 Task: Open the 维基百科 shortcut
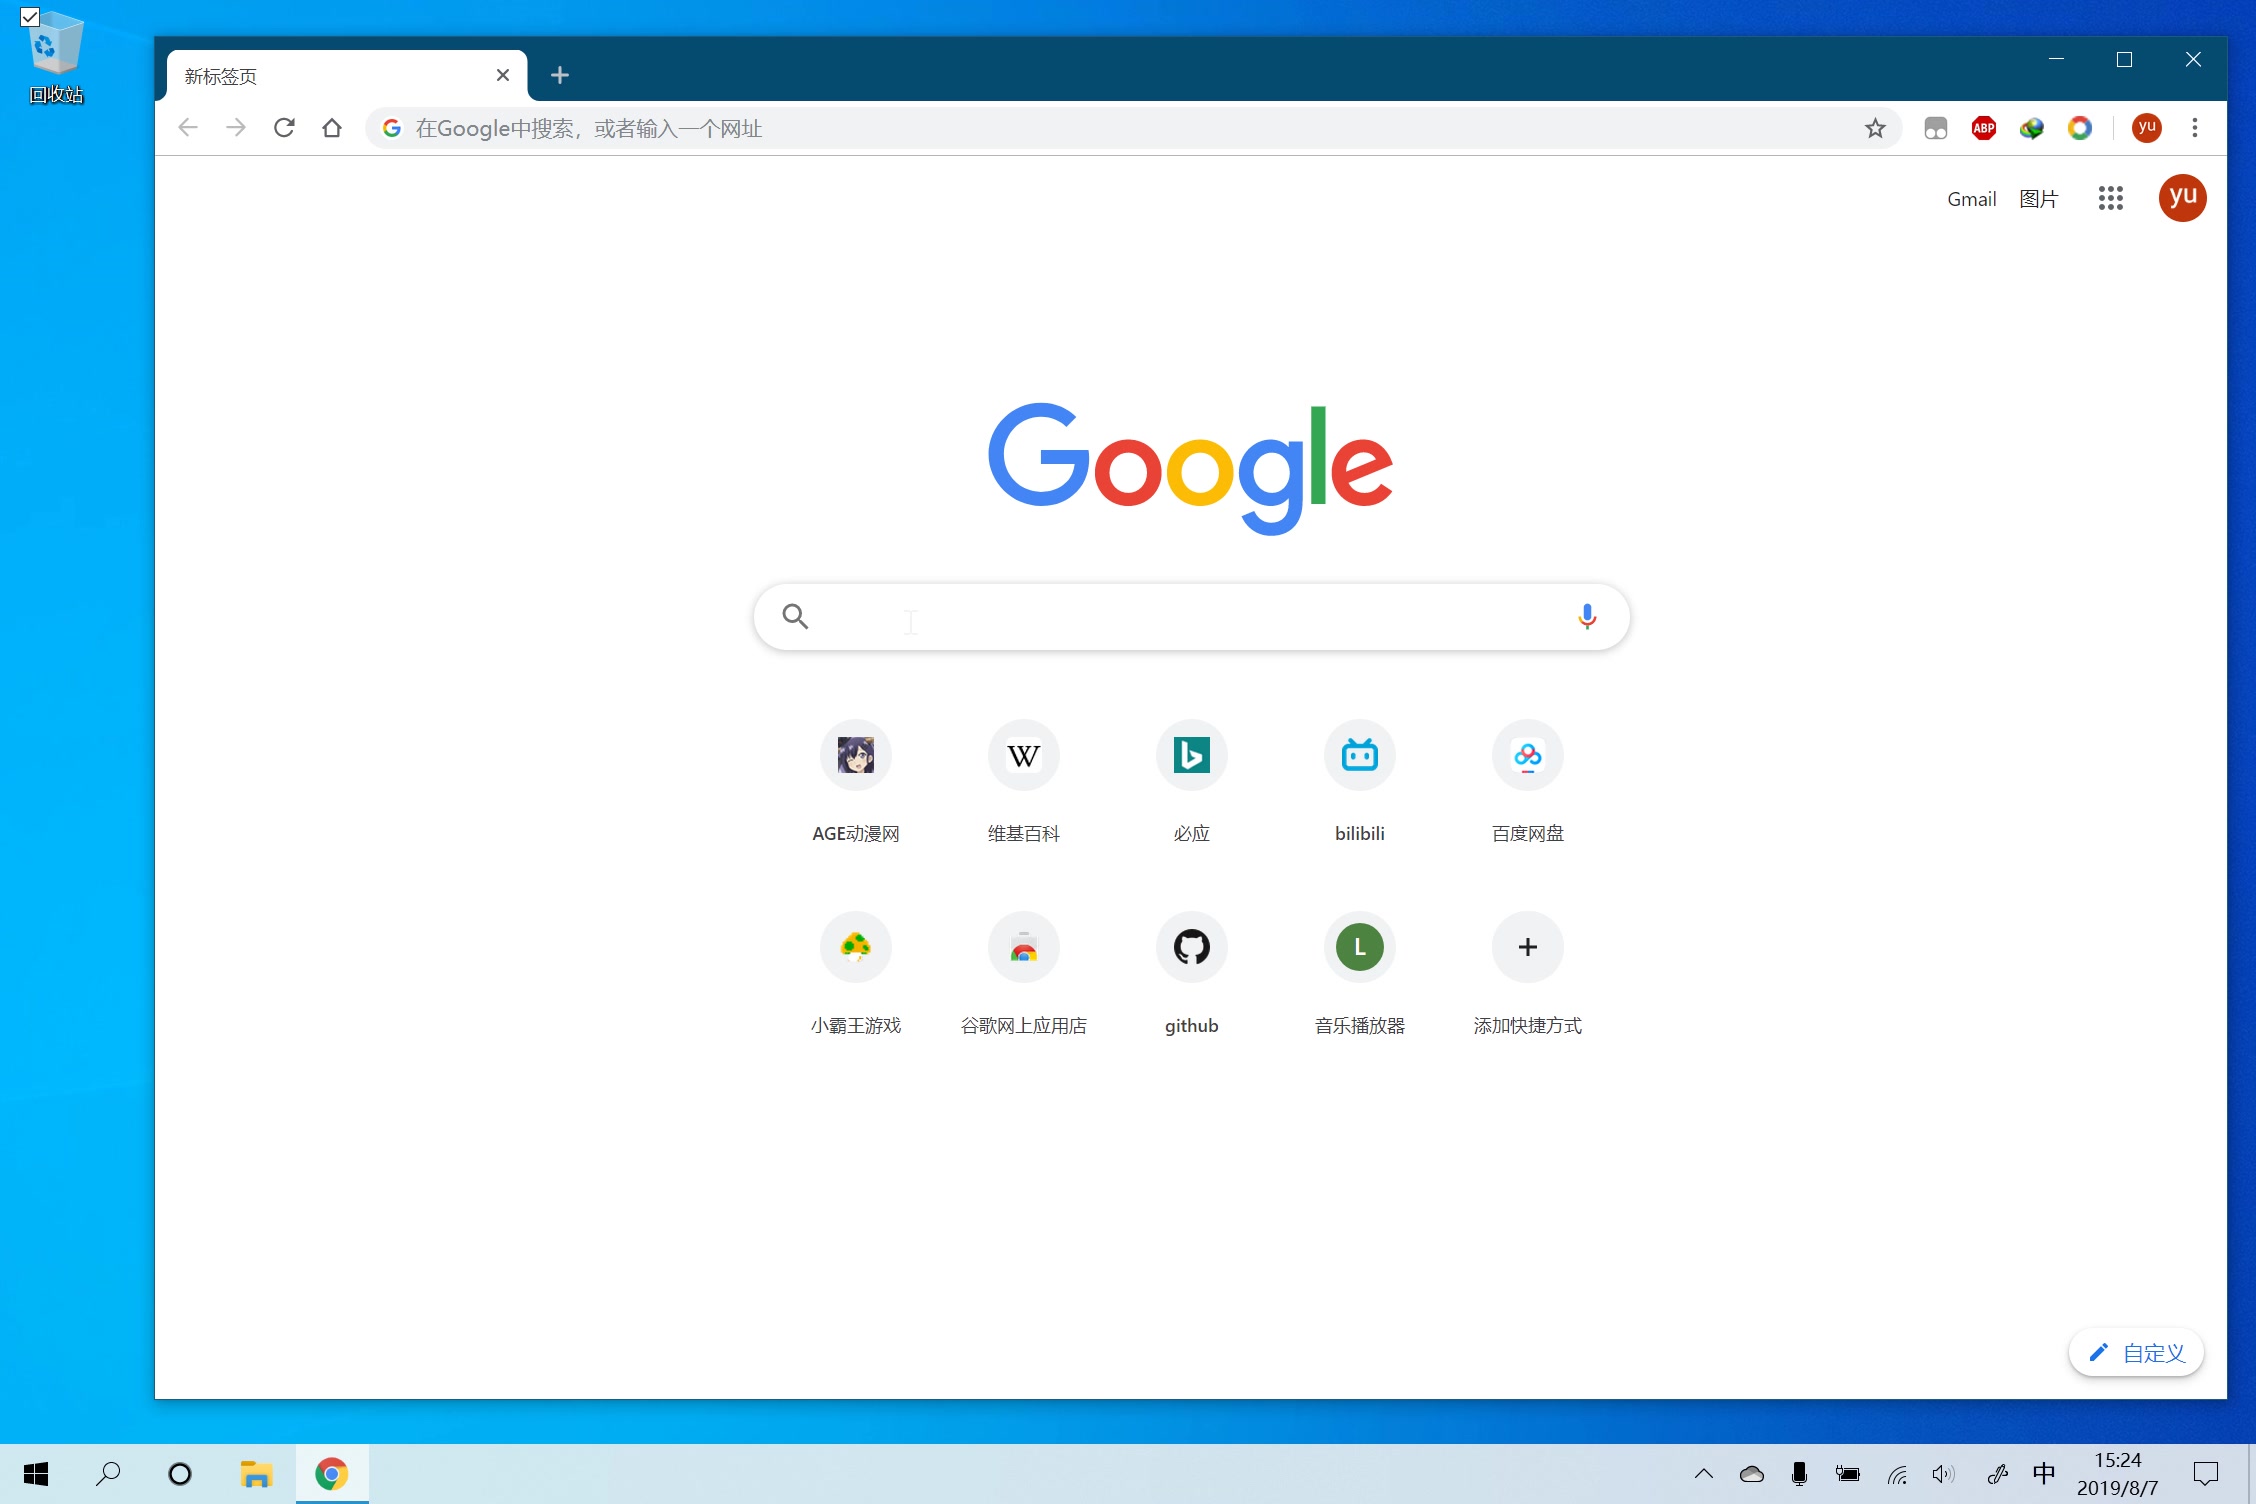(x=1024, y=783)
